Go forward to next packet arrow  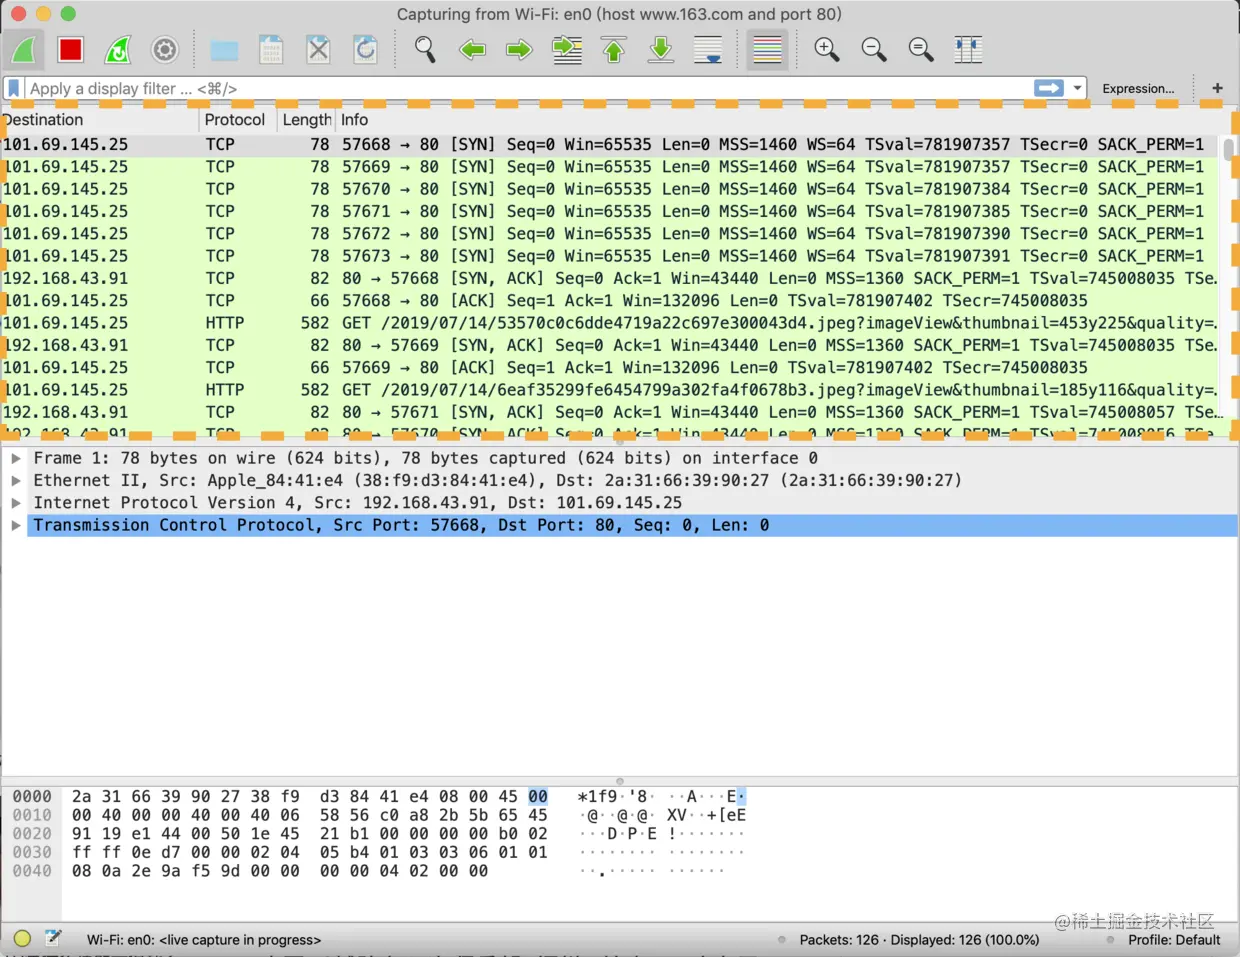point(519,49)
